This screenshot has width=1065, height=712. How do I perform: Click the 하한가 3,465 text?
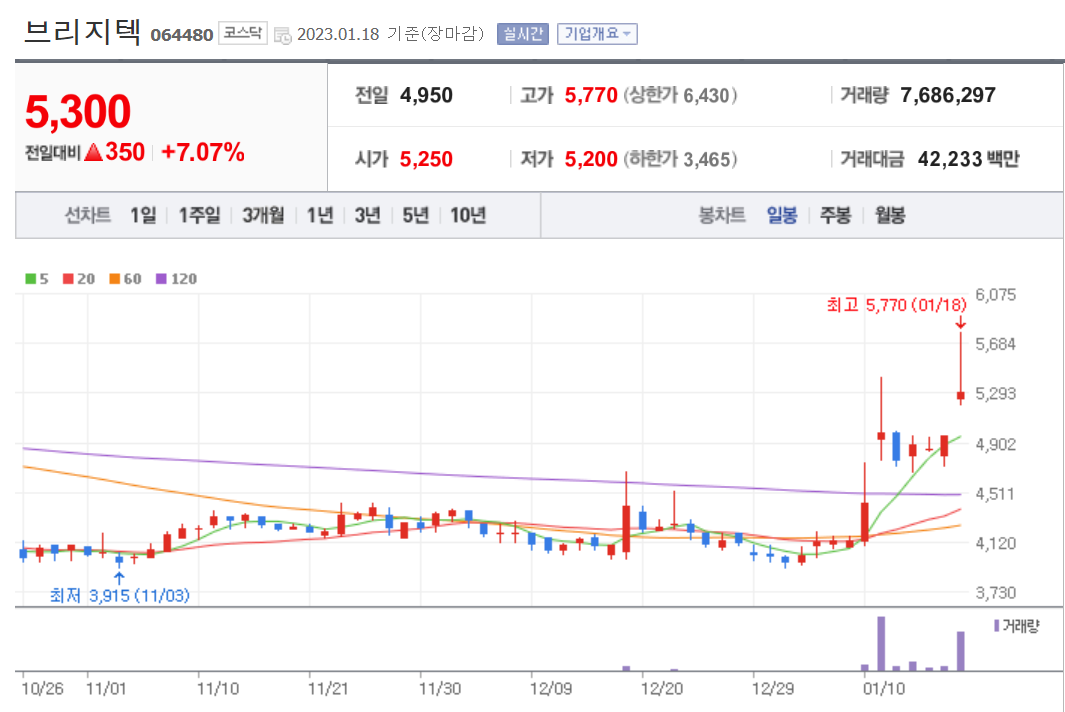point(680,159)
